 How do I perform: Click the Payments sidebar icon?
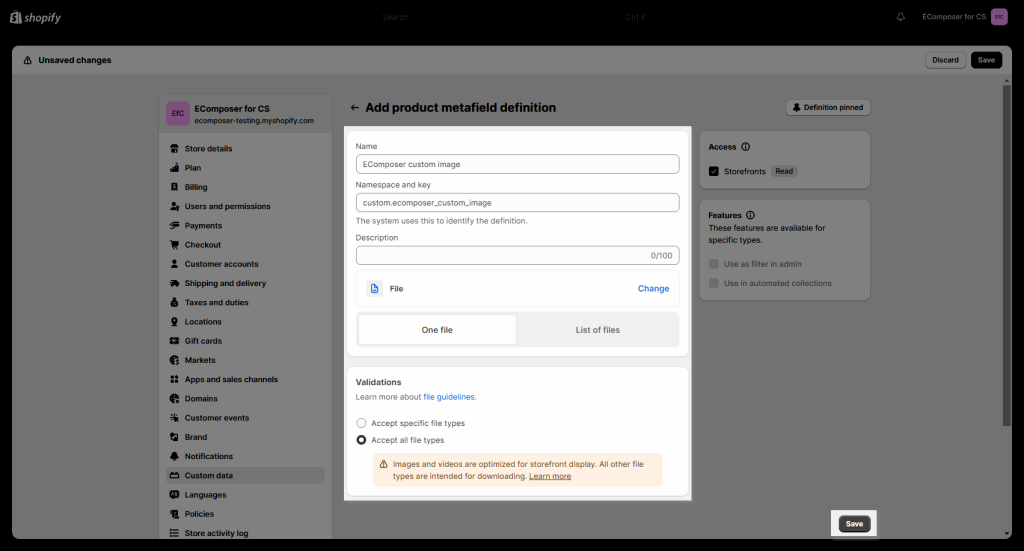pyautogui.click(x=174, y=226)
